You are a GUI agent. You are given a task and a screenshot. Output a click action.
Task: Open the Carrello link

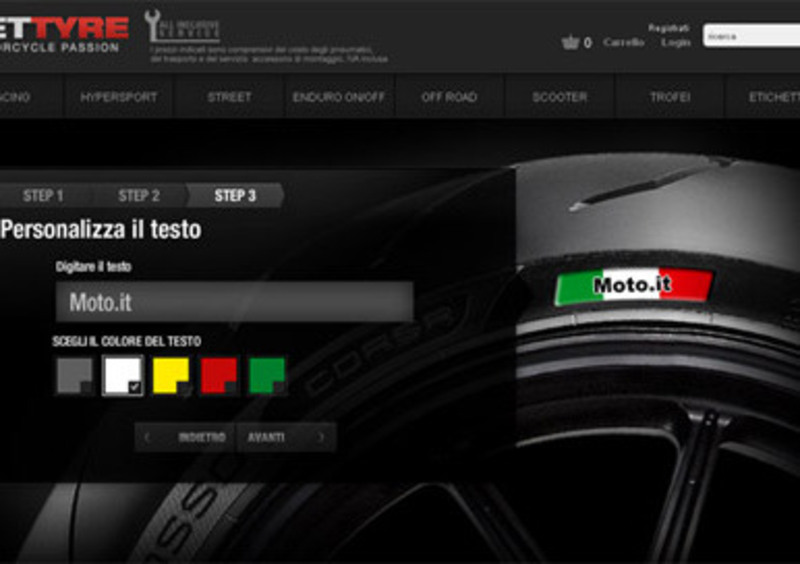623,42
